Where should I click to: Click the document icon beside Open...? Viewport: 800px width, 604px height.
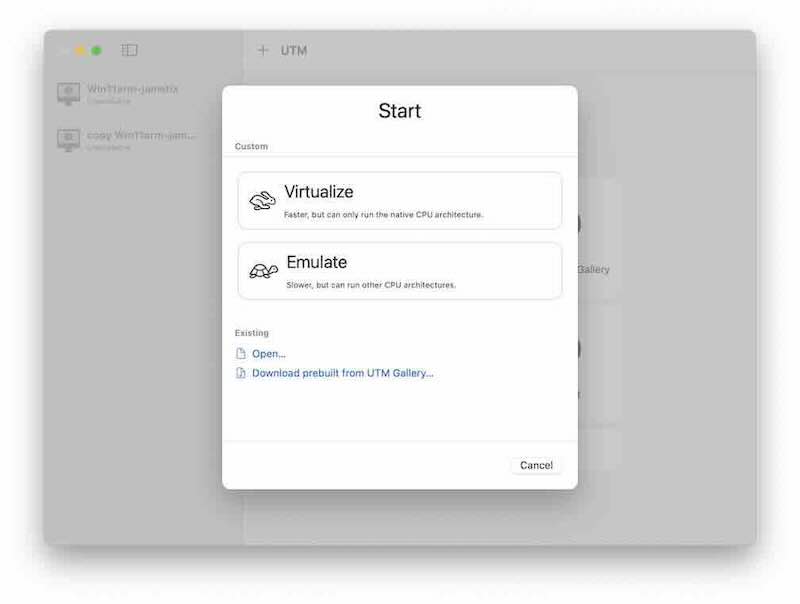click(x=241, y=354)
